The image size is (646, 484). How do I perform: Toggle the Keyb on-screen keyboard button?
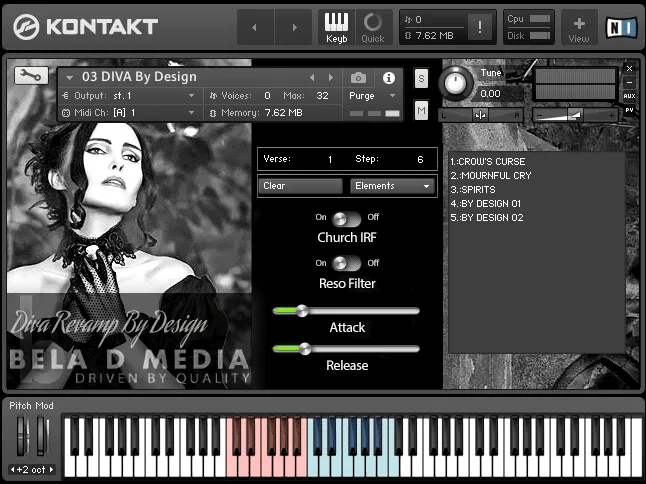tap(336, 28)
